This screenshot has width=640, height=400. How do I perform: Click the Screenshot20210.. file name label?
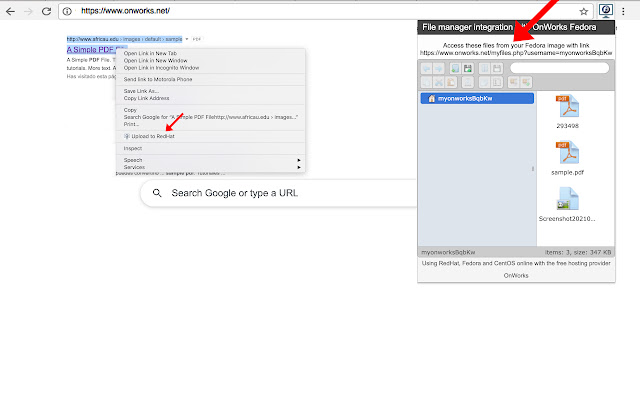pos(567,219)
